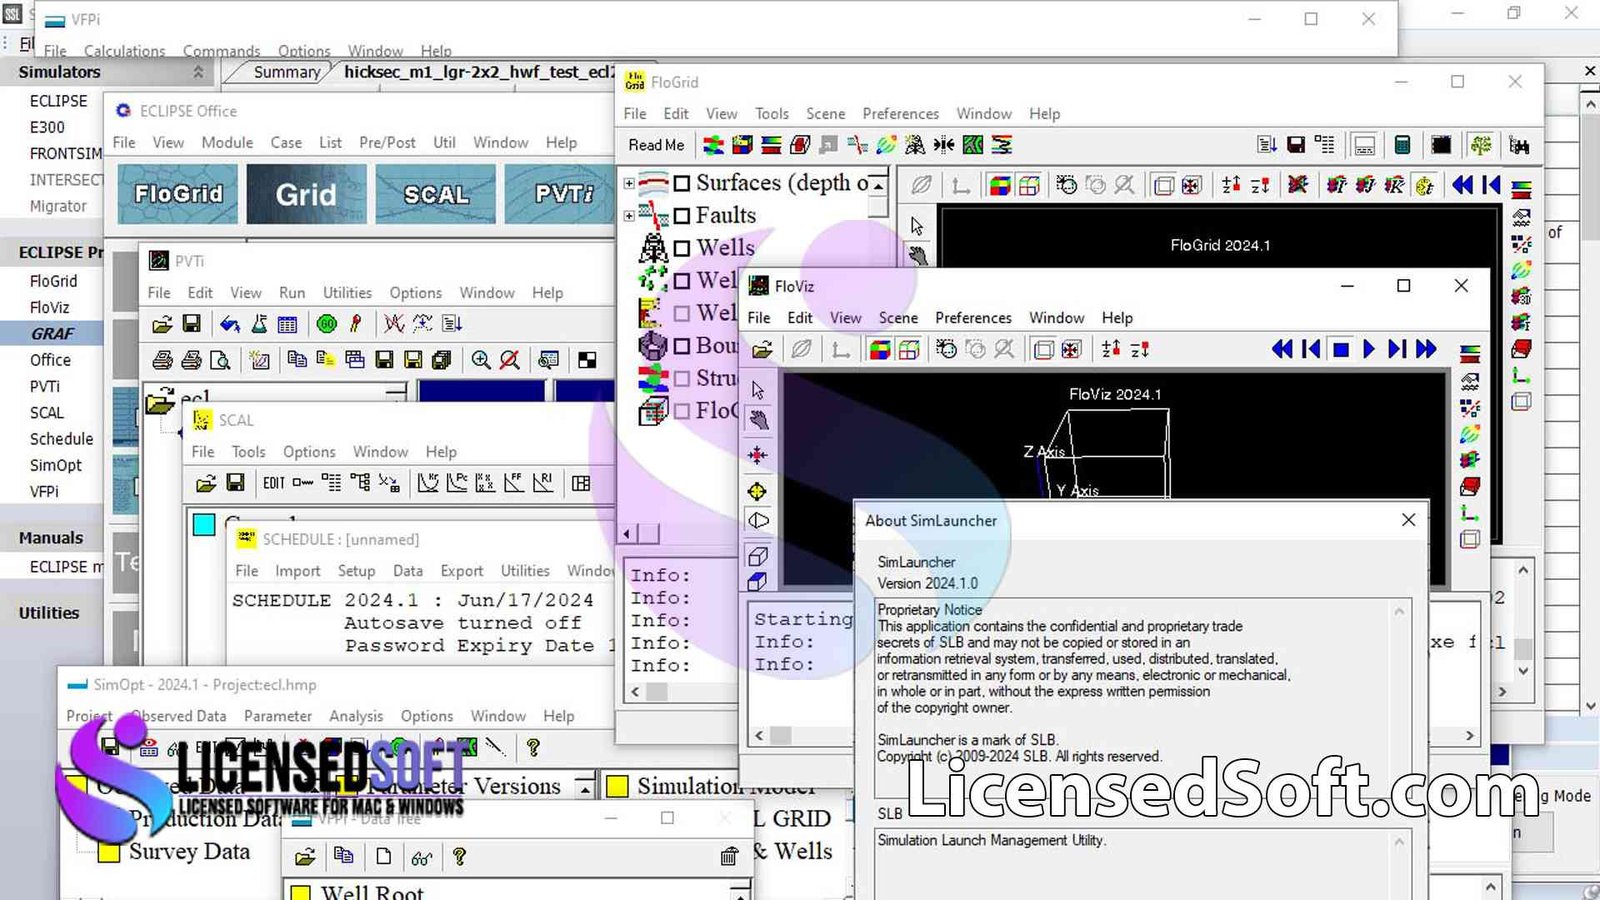Stop playback in FloViz toolbar
1600x900 pixels.
pos(1341,349)
